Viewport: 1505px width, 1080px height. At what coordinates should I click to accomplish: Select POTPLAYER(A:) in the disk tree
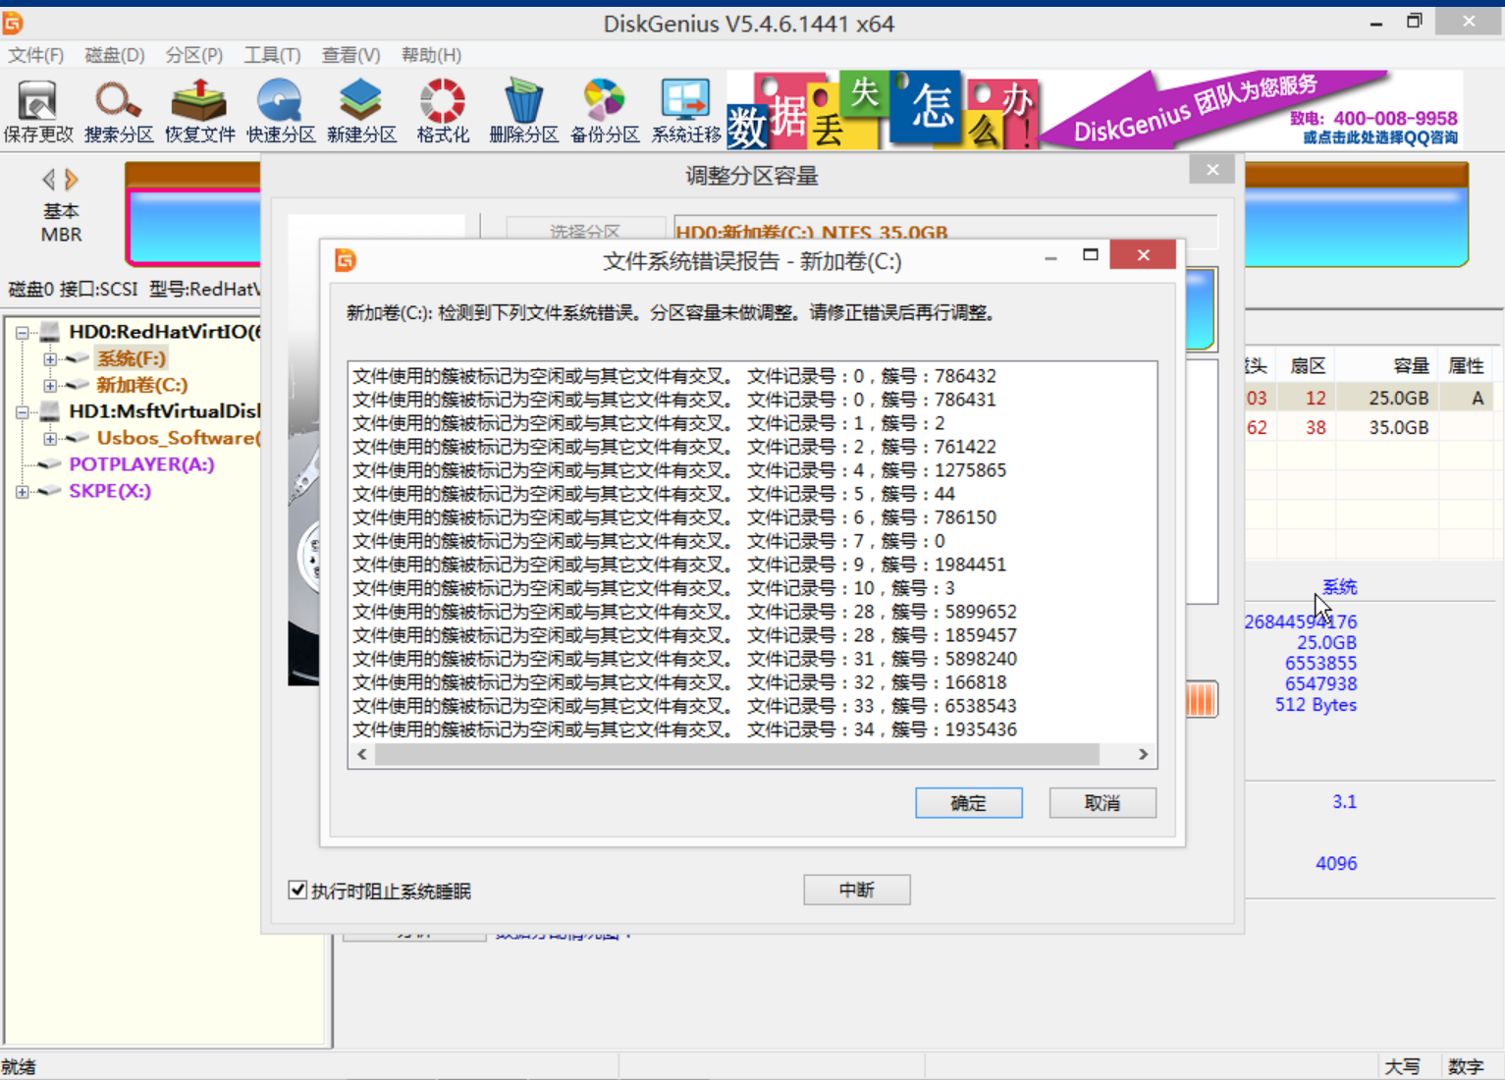(x=142, y=464)
